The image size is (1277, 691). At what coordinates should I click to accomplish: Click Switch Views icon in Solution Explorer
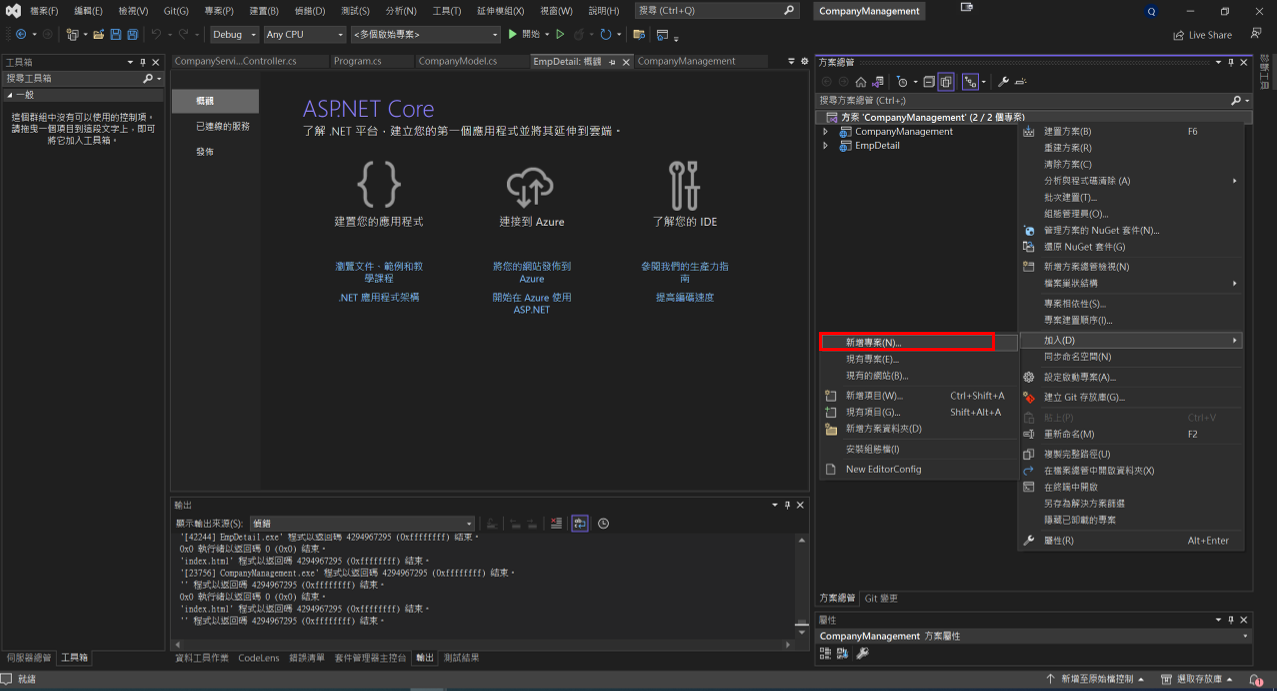pyautogui.click(x=878, y=82)
